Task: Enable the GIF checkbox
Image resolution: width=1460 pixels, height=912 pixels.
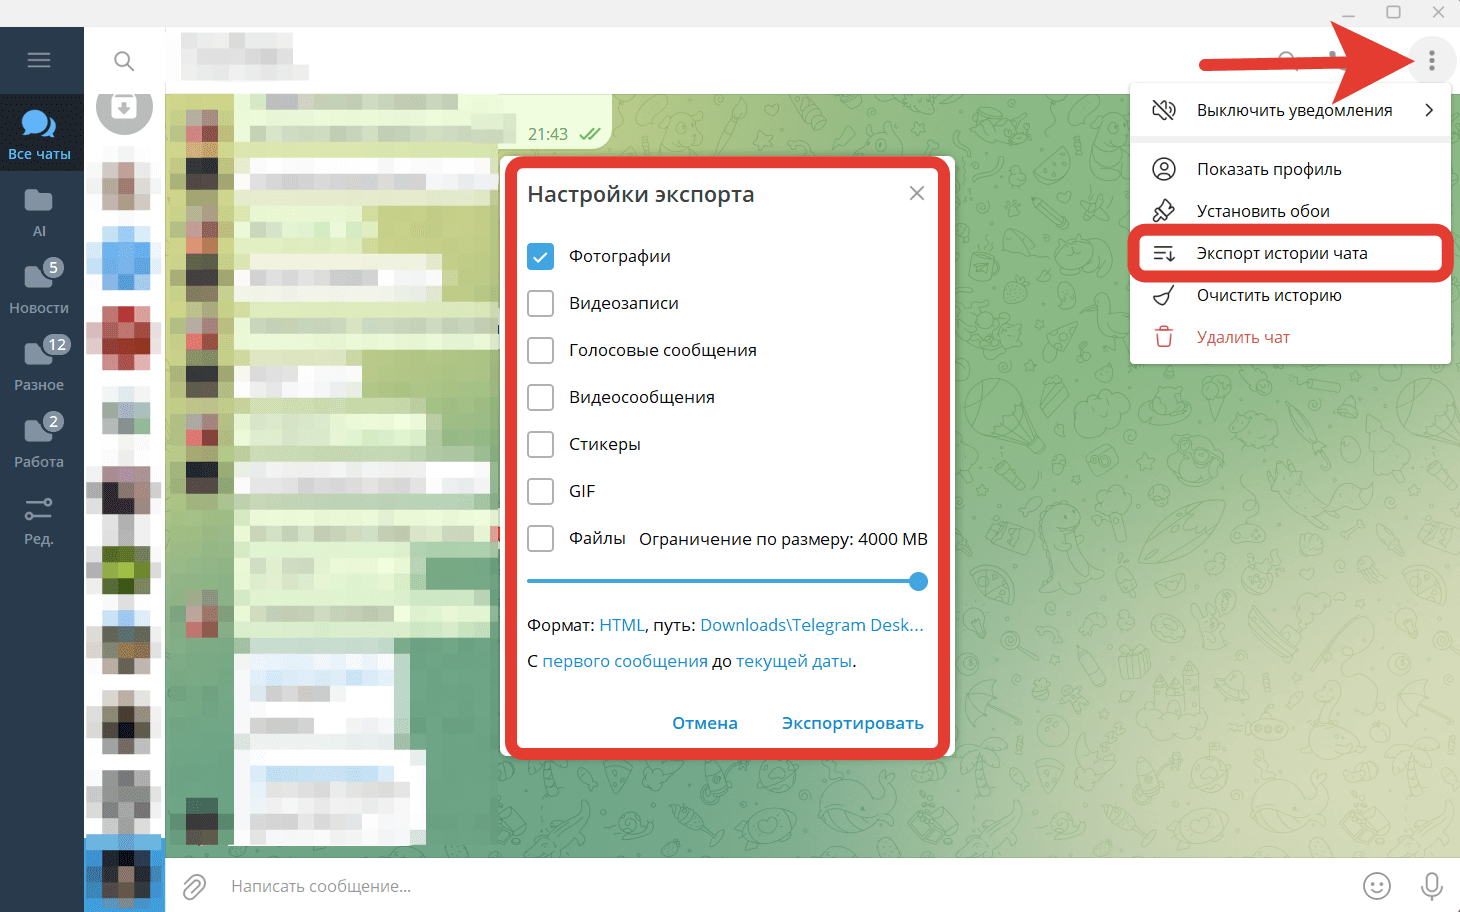Action: [540, 491]
